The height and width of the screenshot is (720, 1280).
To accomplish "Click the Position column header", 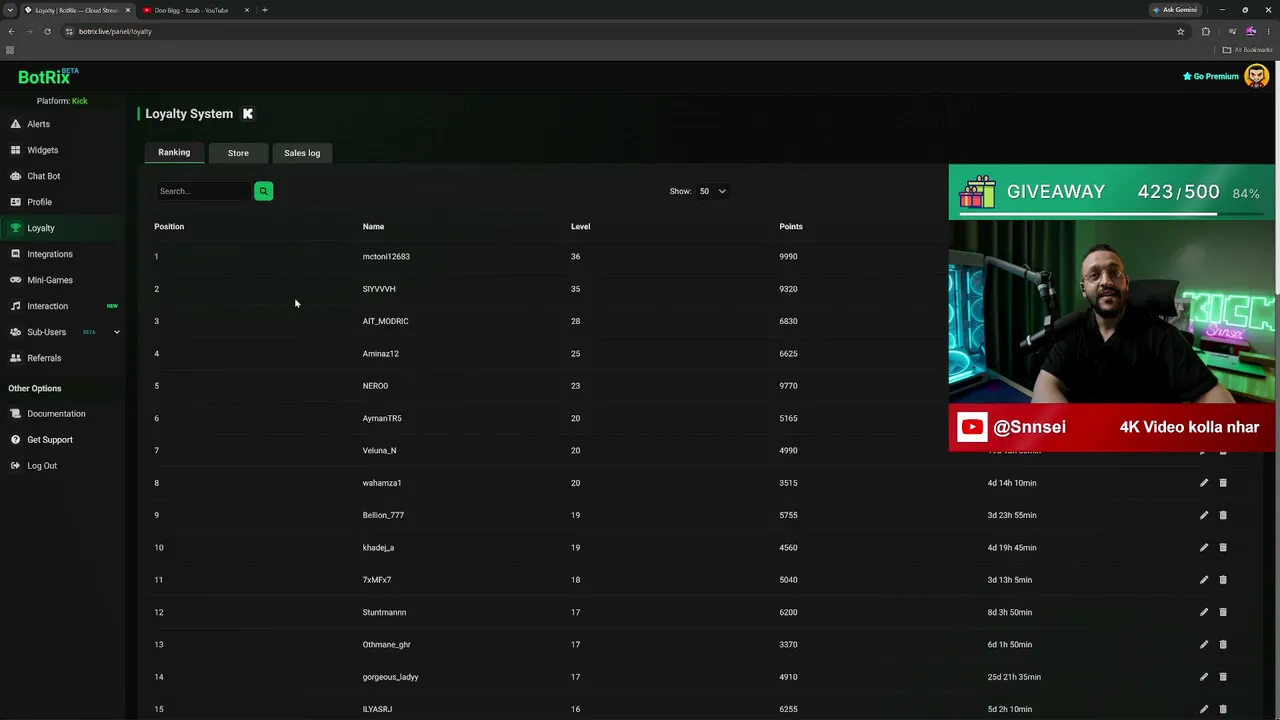I will (169, 227).
